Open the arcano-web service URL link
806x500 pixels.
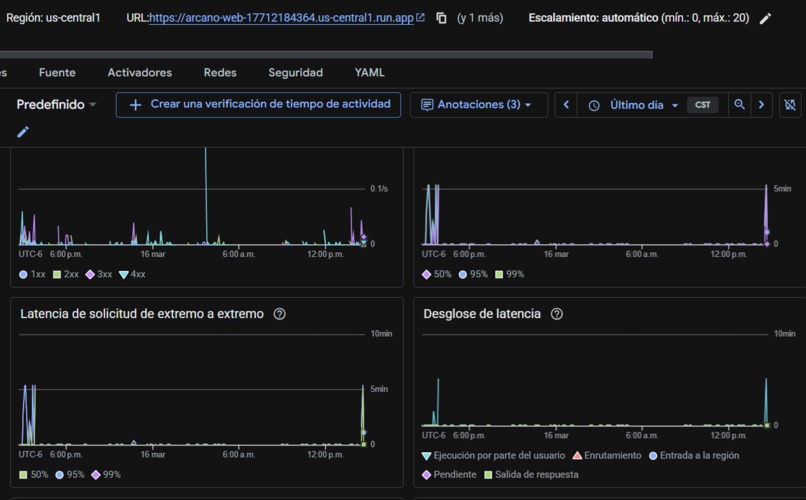click(x=281, y=18)
